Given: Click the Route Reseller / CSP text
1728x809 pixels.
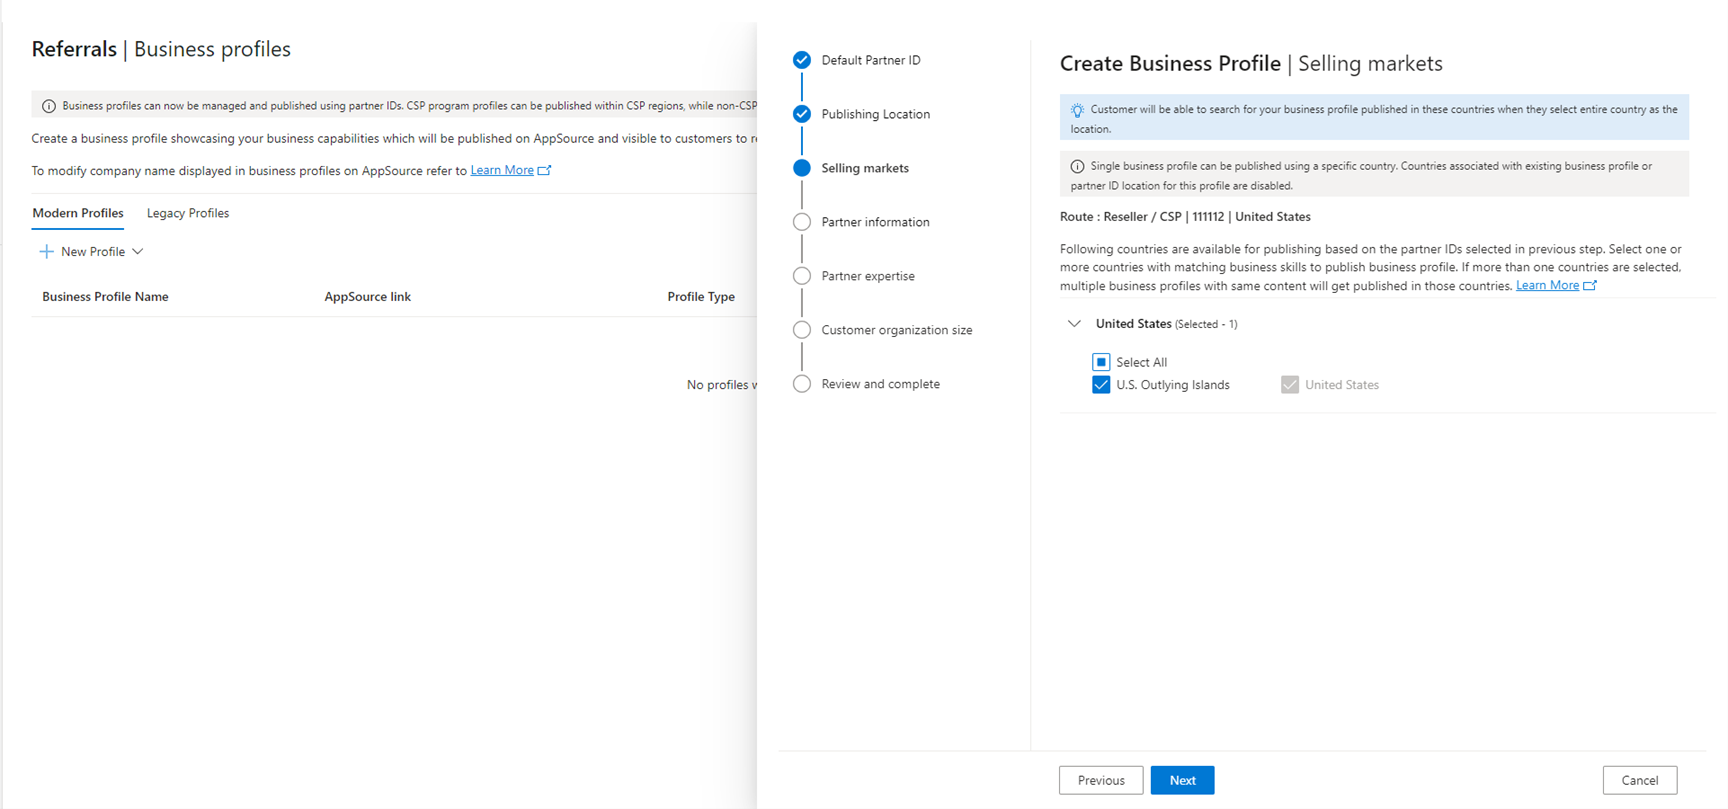Looking at the screenshot, I should click(1185, 217).
